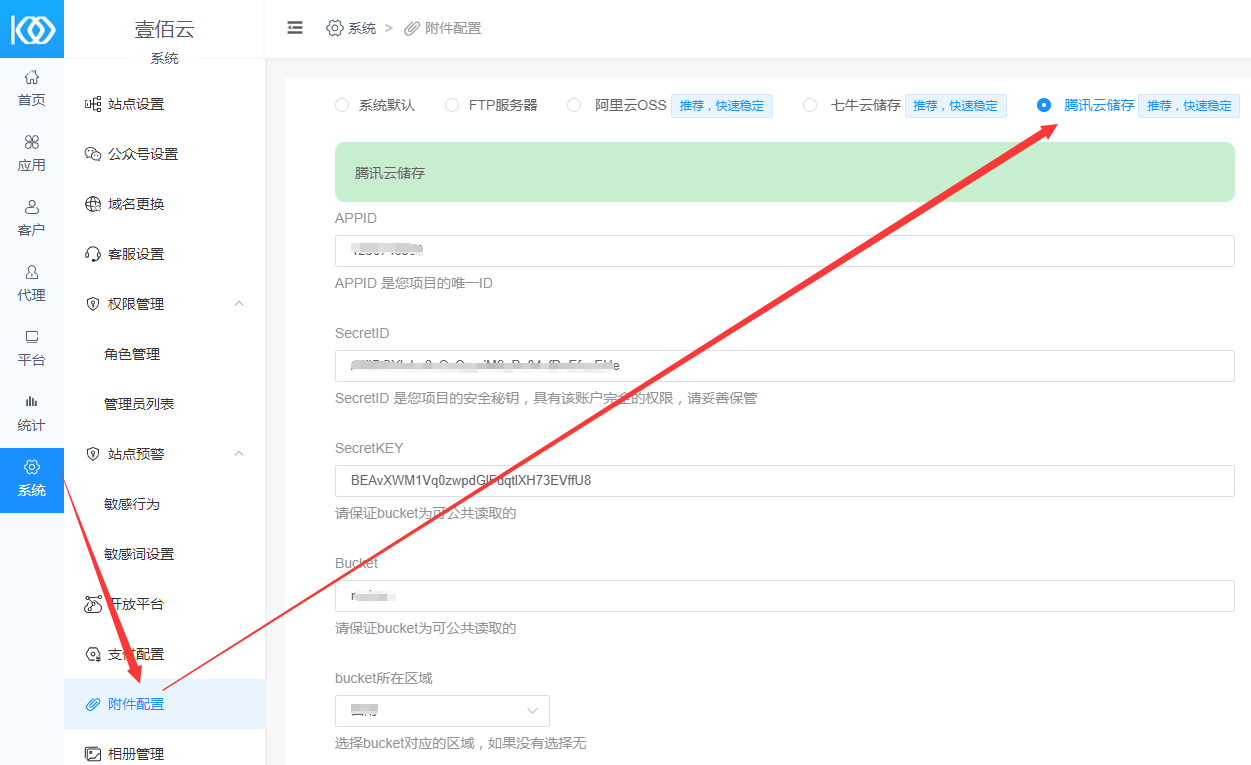The image size is (1251, 765).
Task: Open the 应用 apps icon
Action: (x=32, y=142)
